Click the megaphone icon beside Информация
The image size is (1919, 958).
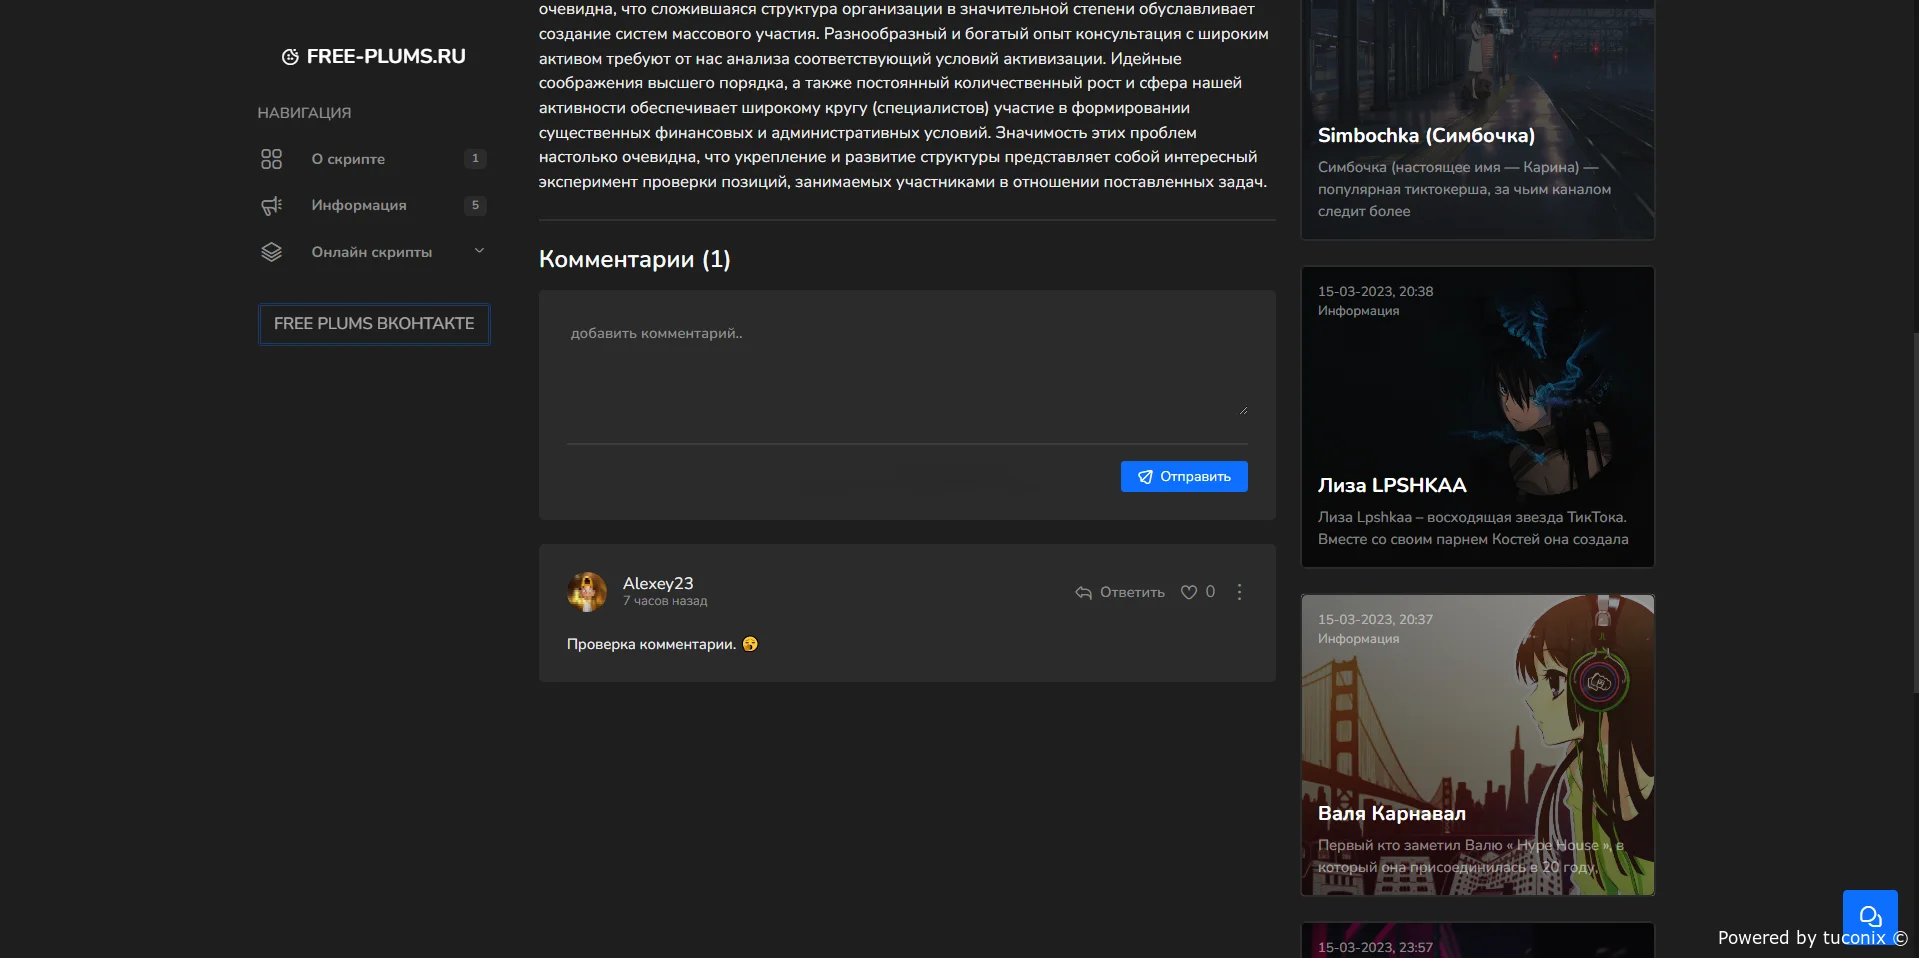[271, 205]
